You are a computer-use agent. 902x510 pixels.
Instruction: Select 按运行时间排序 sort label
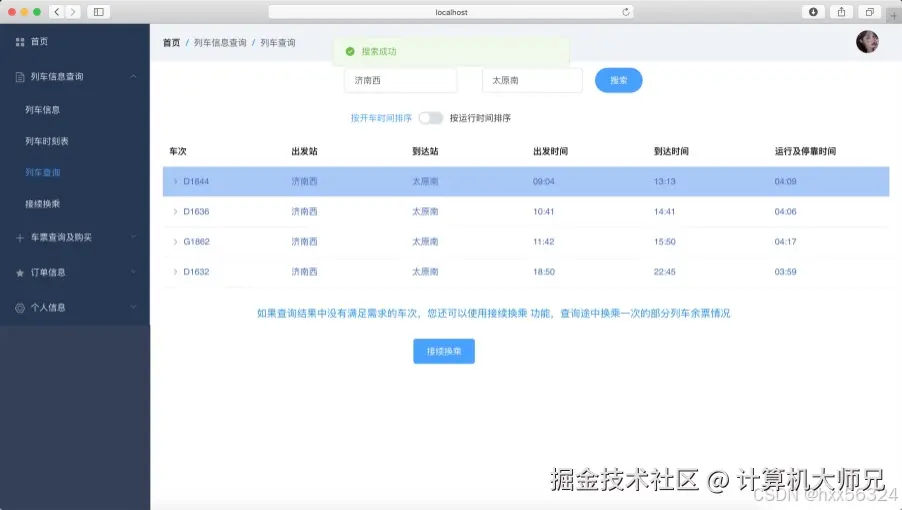coord(480,118)
